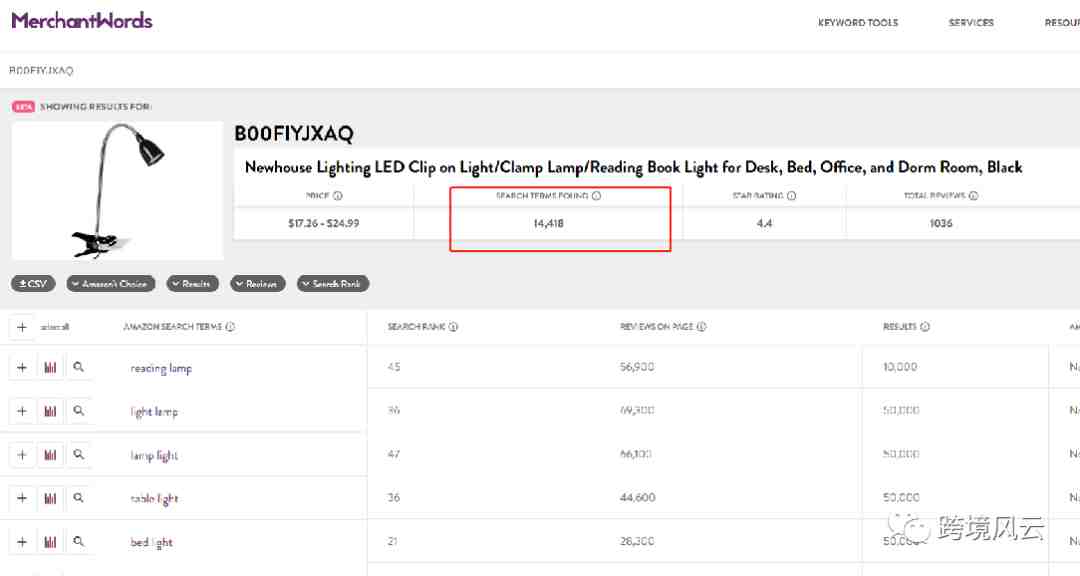Show info for Reviews on Page header
The height and width of the screenshot is (576, 1080).
click(x=701, y=327)
